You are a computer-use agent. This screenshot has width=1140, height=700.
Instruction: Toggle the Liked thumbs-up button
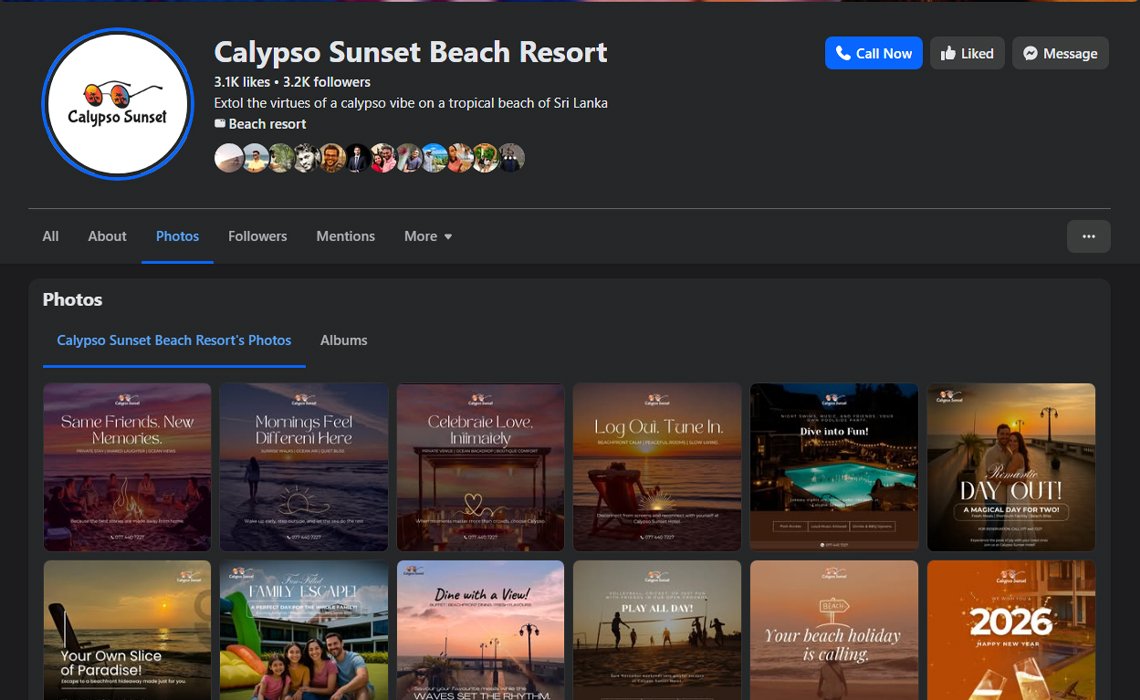coord(967,53)
